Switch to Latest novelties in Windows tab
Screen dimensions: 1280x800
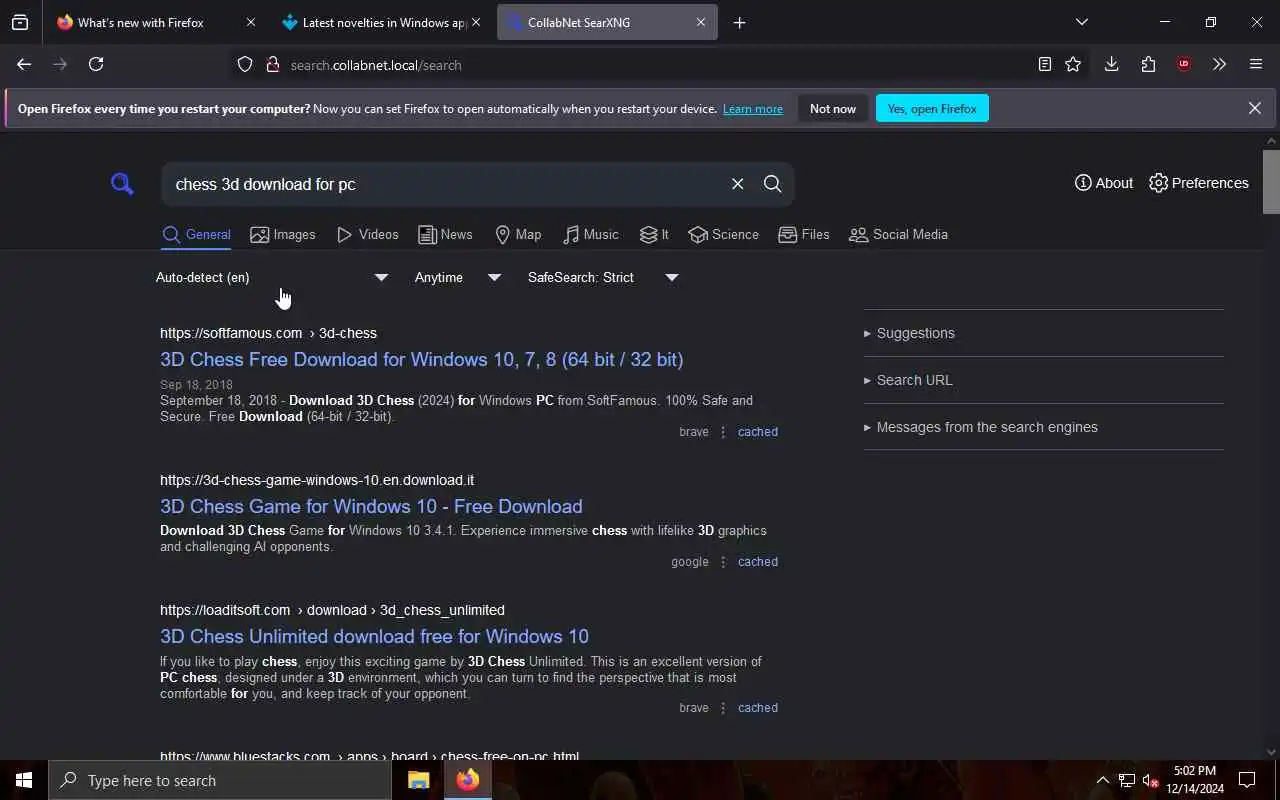point(384,22)
